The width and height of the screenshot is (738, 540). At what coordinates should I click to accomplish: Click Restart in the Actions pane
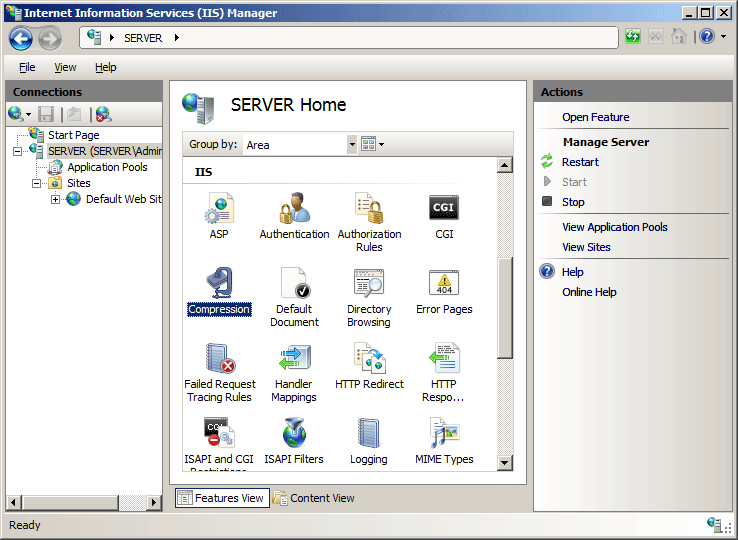tap(580, 162)
